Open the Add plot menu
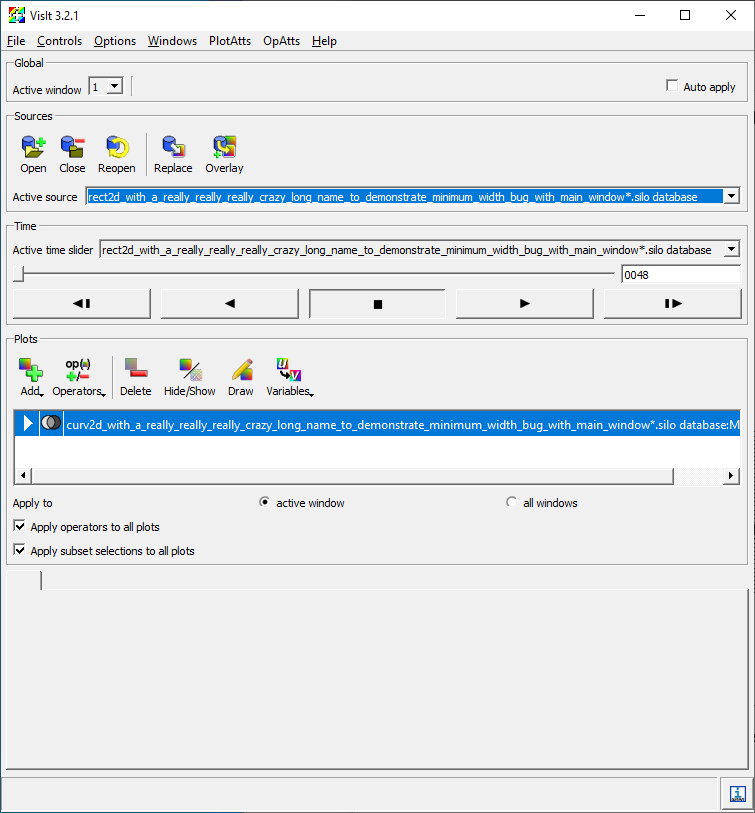Image resolution: width=755 pixels, height=813 pixels. point(31,377)
